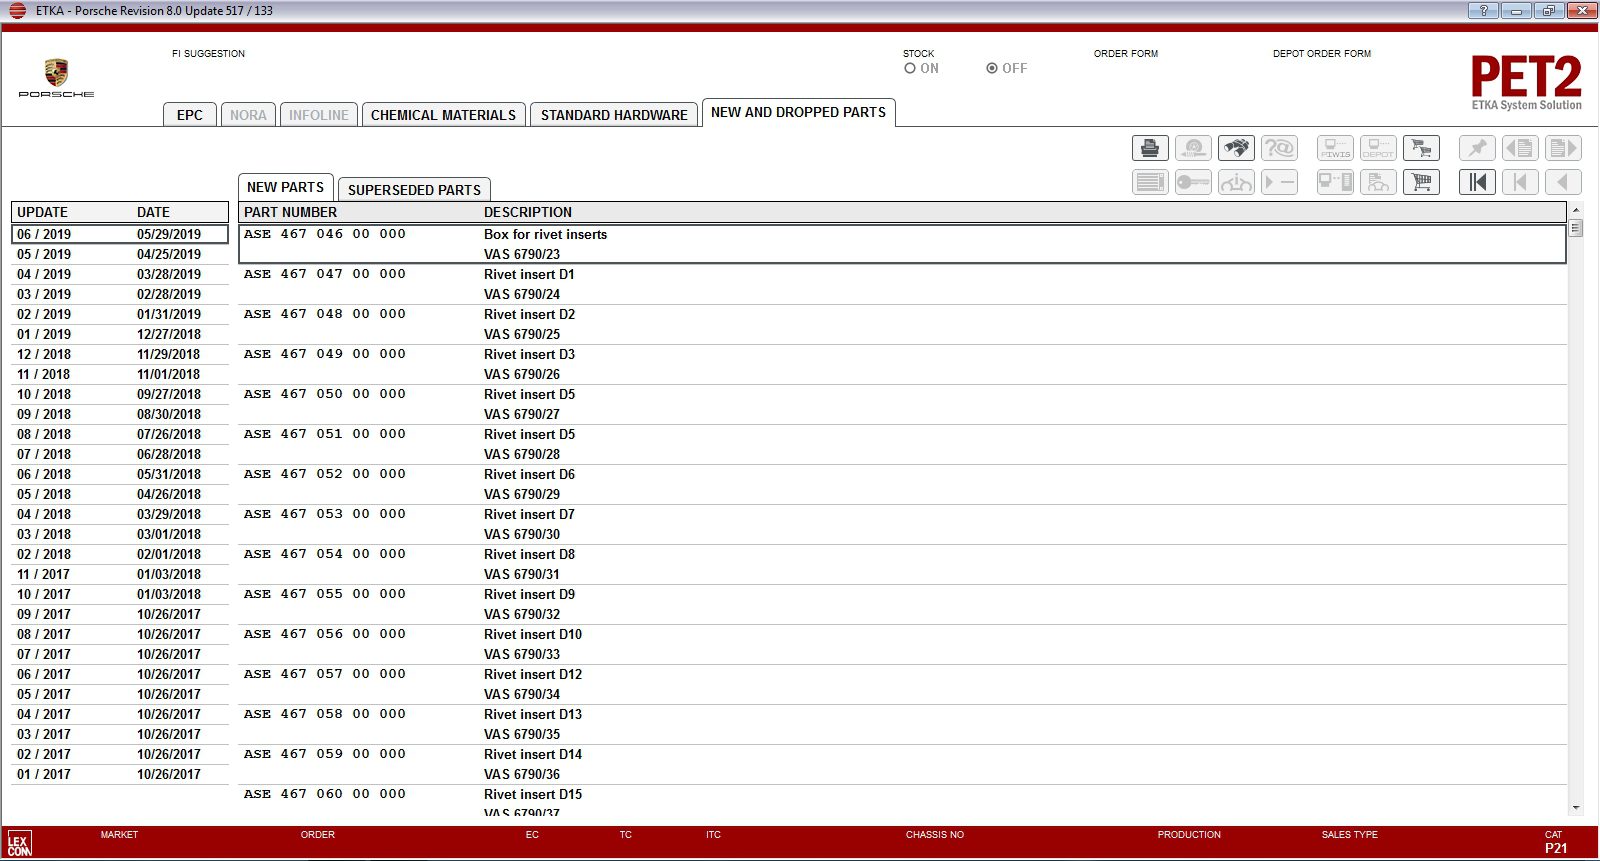Click the description Box for rivet inserts
Screen dimensions: 1600x861
tap(545, 234)
